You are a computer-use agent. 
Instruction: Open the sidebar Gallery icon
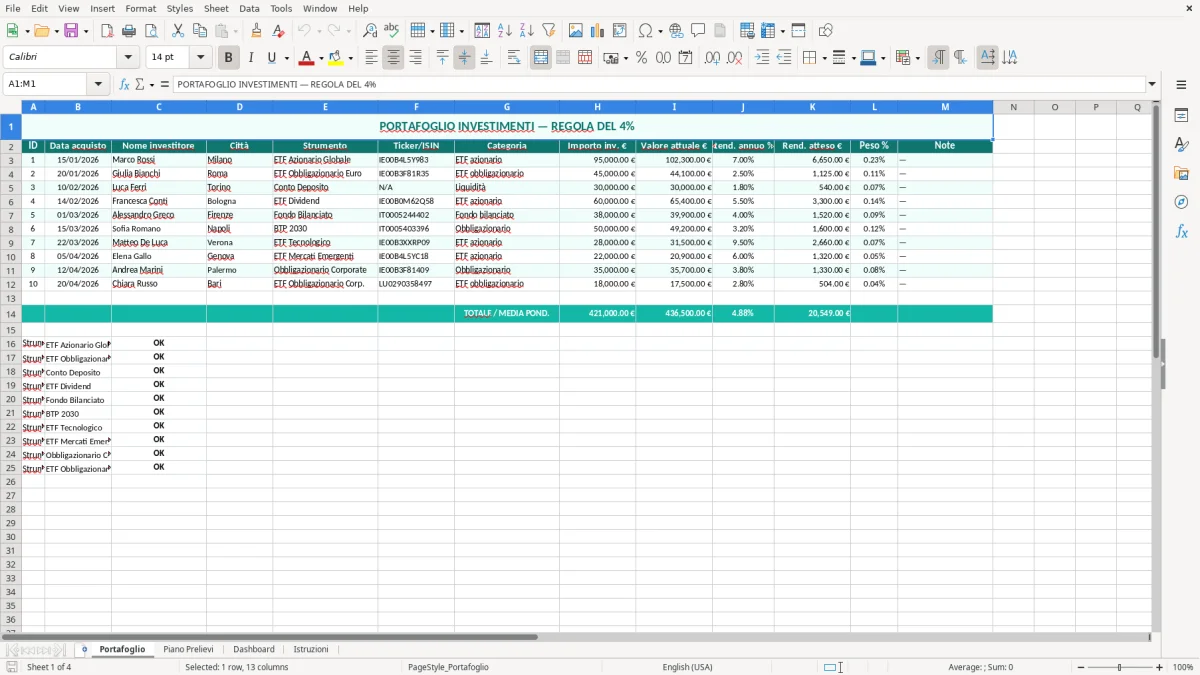(x=1181, y=173)
